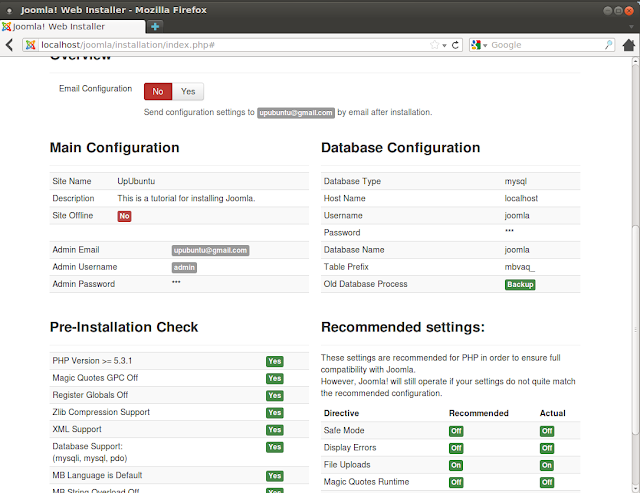
Task: Click the PHP Version Yes badge
Action: [x=275, y=361]
